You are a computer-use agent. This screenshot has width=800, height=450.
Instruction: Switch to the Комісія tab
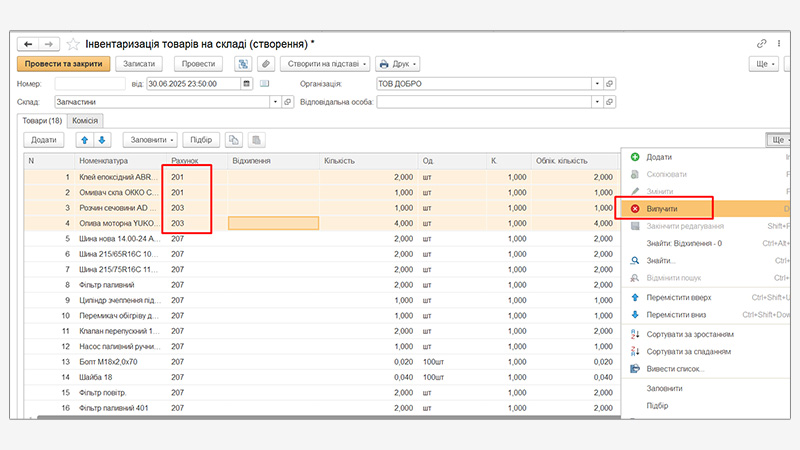click(x=85, y=121)
